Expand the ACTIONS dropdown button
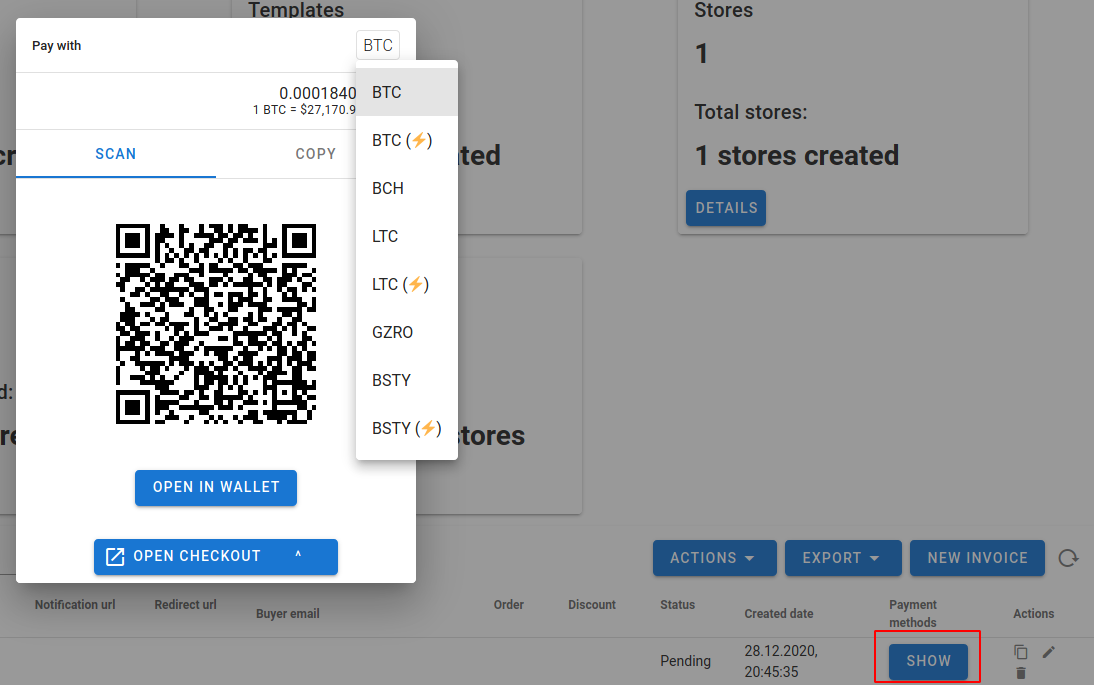 (714, 558)
